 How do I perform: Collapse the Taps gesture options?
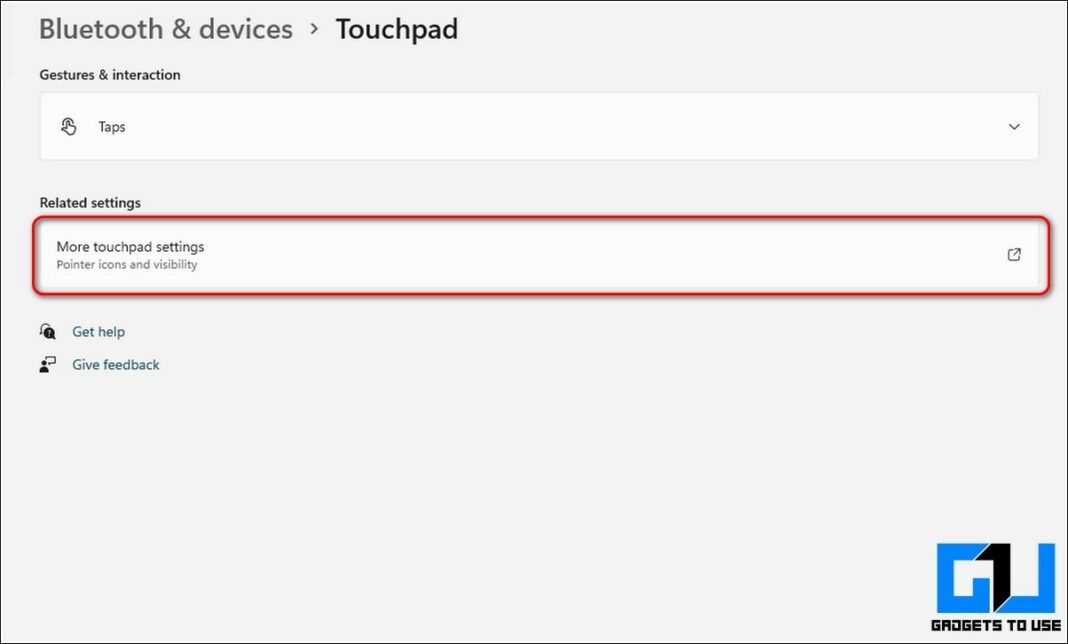(1014, 127)
